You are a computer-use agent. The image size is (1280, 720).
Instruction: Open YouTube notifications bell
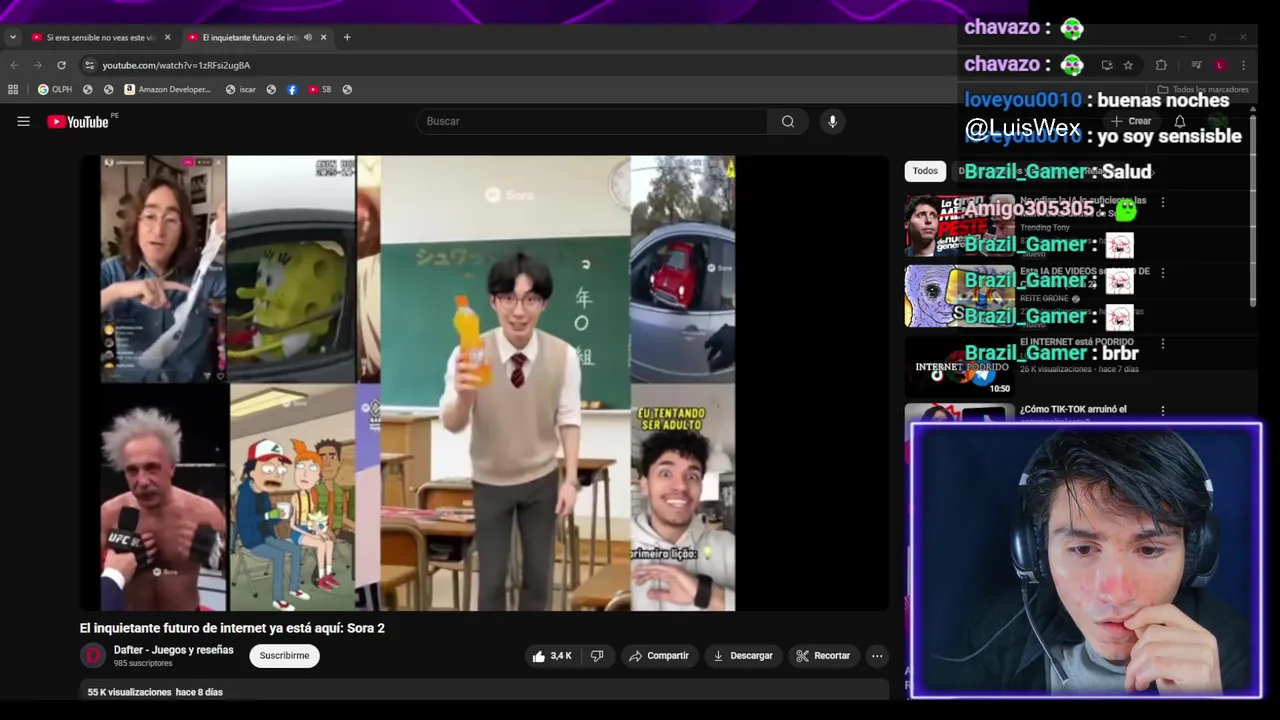point(1180,121)
